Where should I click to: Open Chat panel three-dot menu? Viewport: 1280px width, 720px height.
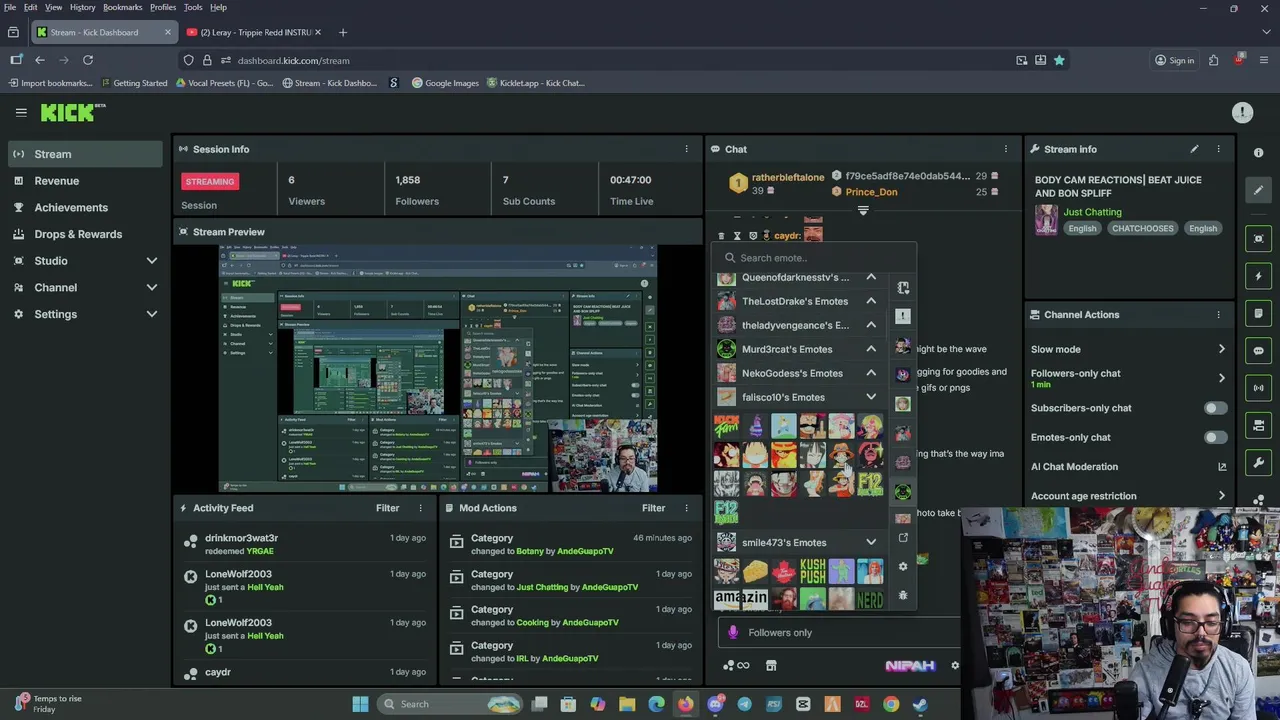[1006, 149]
